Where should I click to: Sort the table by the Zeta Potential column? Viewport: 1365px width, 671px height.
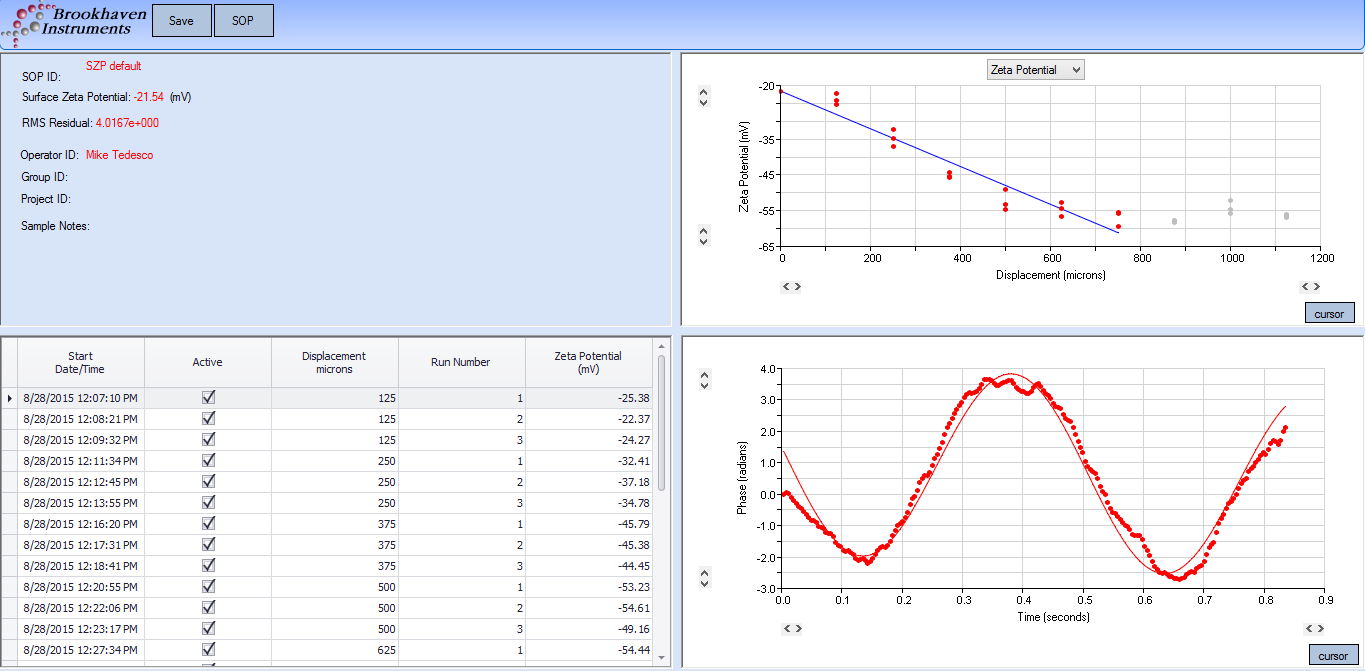(x=588, y=362)
